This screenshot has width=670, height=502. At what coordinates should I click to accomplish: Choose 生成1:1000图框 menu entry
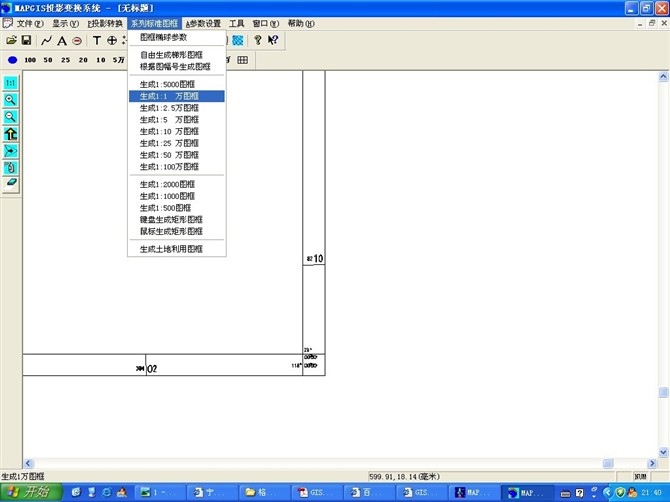click(177, 196)
